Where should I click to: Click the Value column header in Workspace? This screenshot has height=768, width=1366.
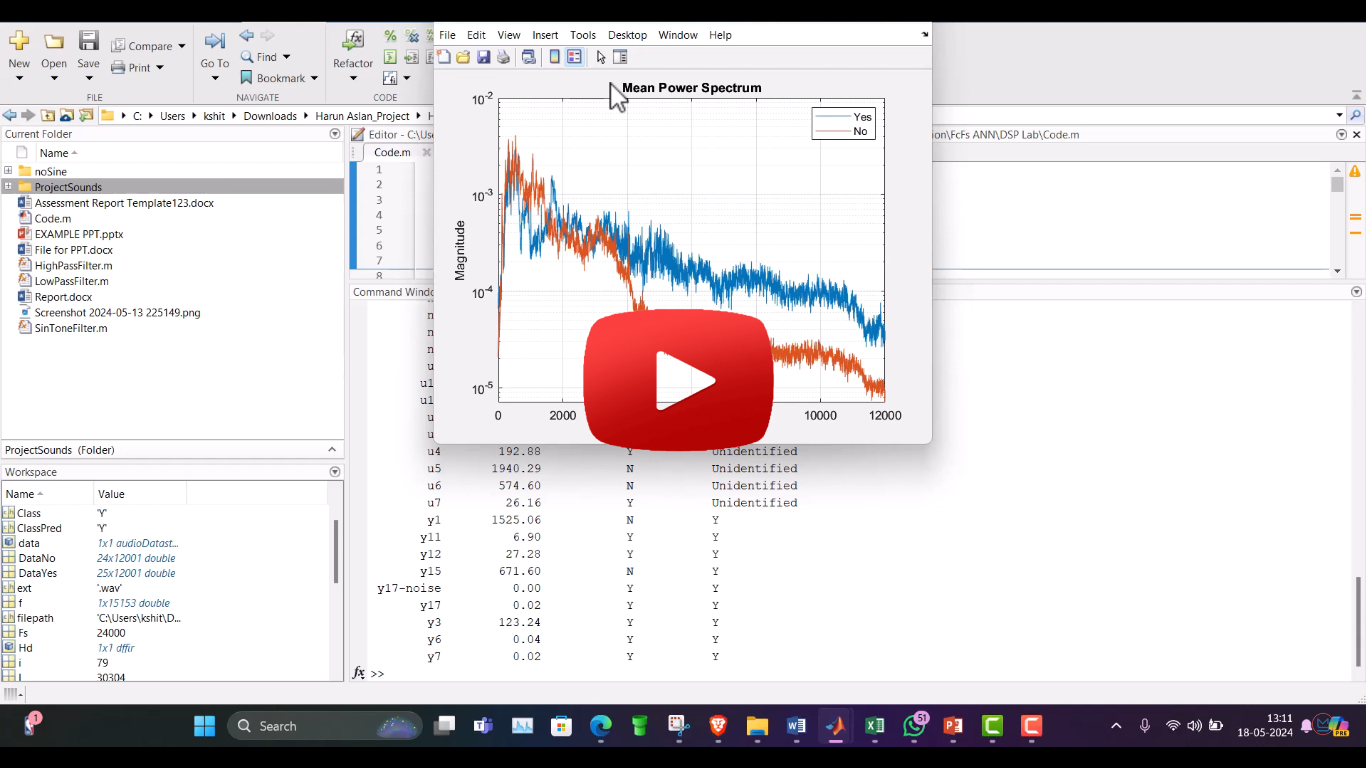[x=140, y=494]
